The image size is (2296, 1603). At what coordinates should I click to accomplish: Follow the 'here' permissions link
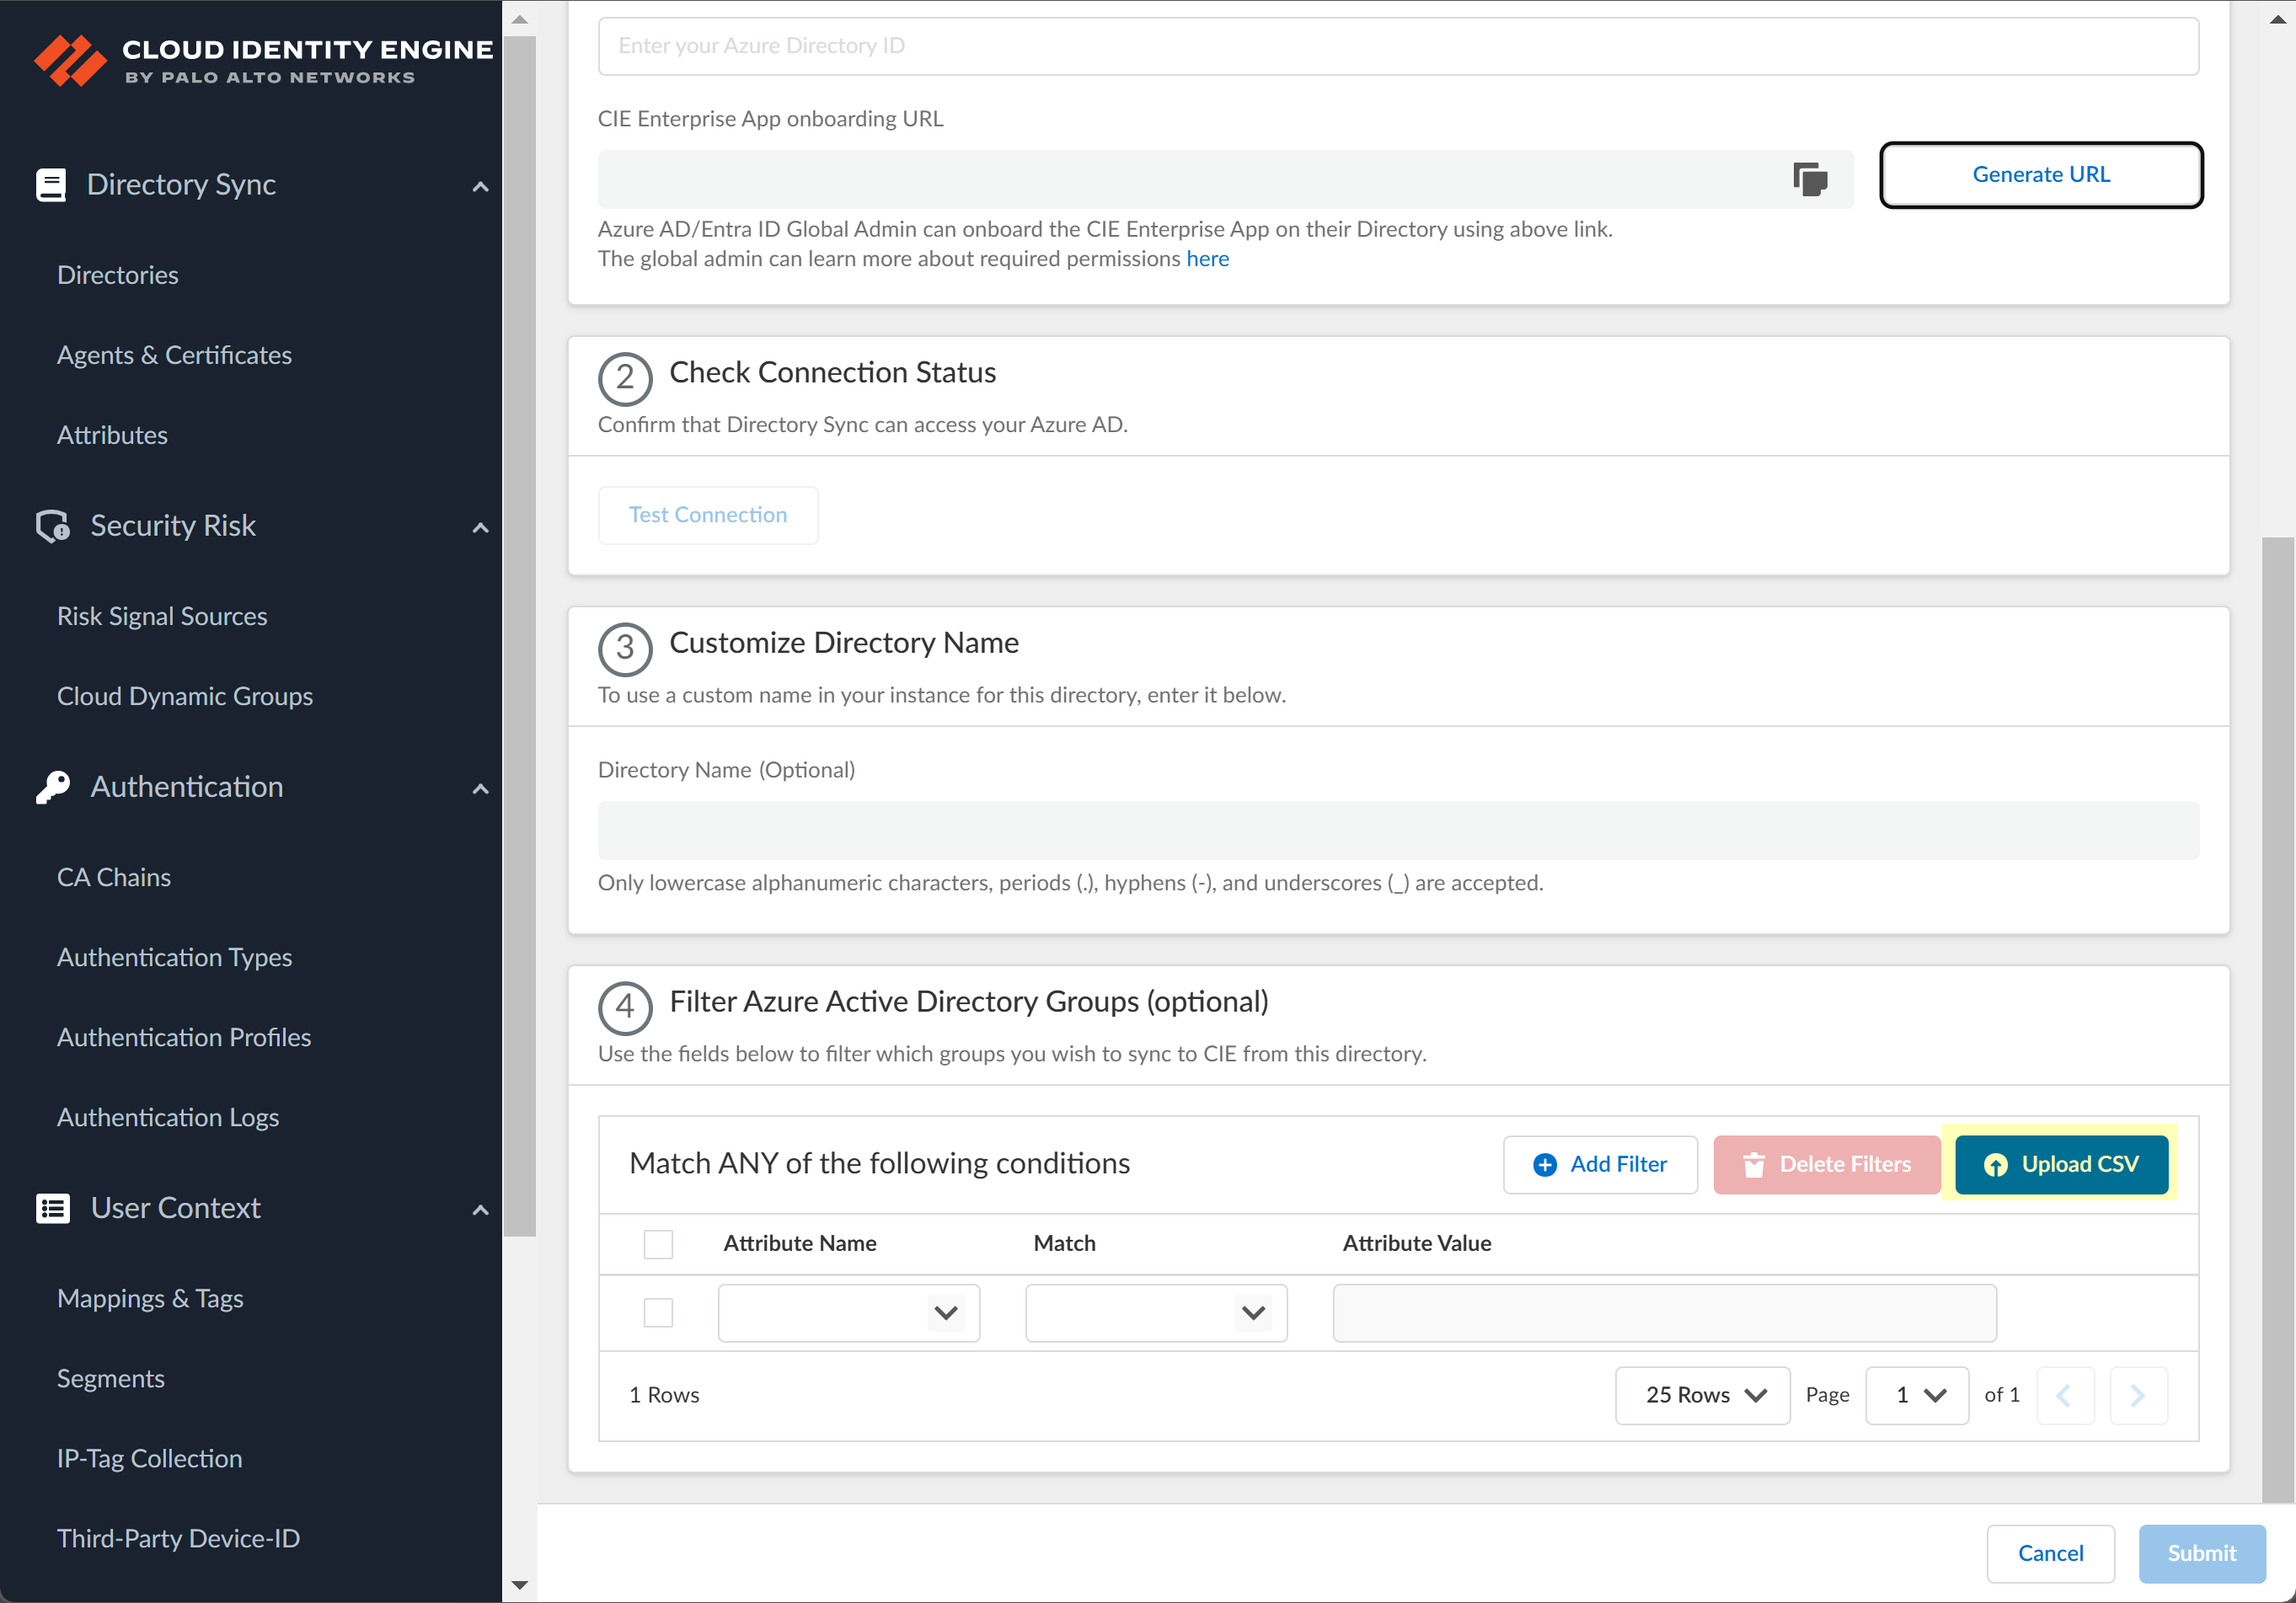click(1207, 259)
